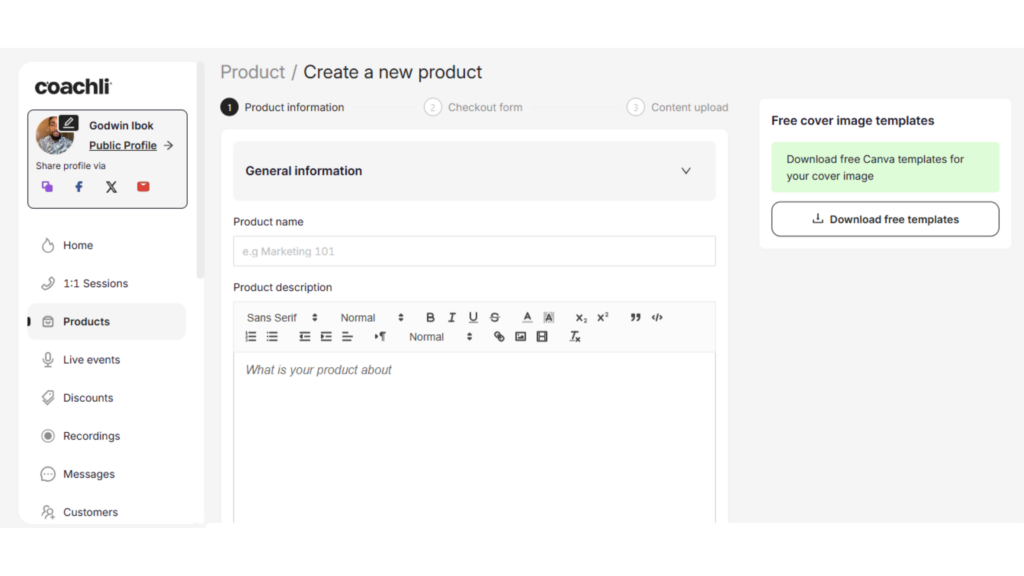1024x576 pixels.
Task: Insert a blockquote in the editor
Action: (635, 317)
